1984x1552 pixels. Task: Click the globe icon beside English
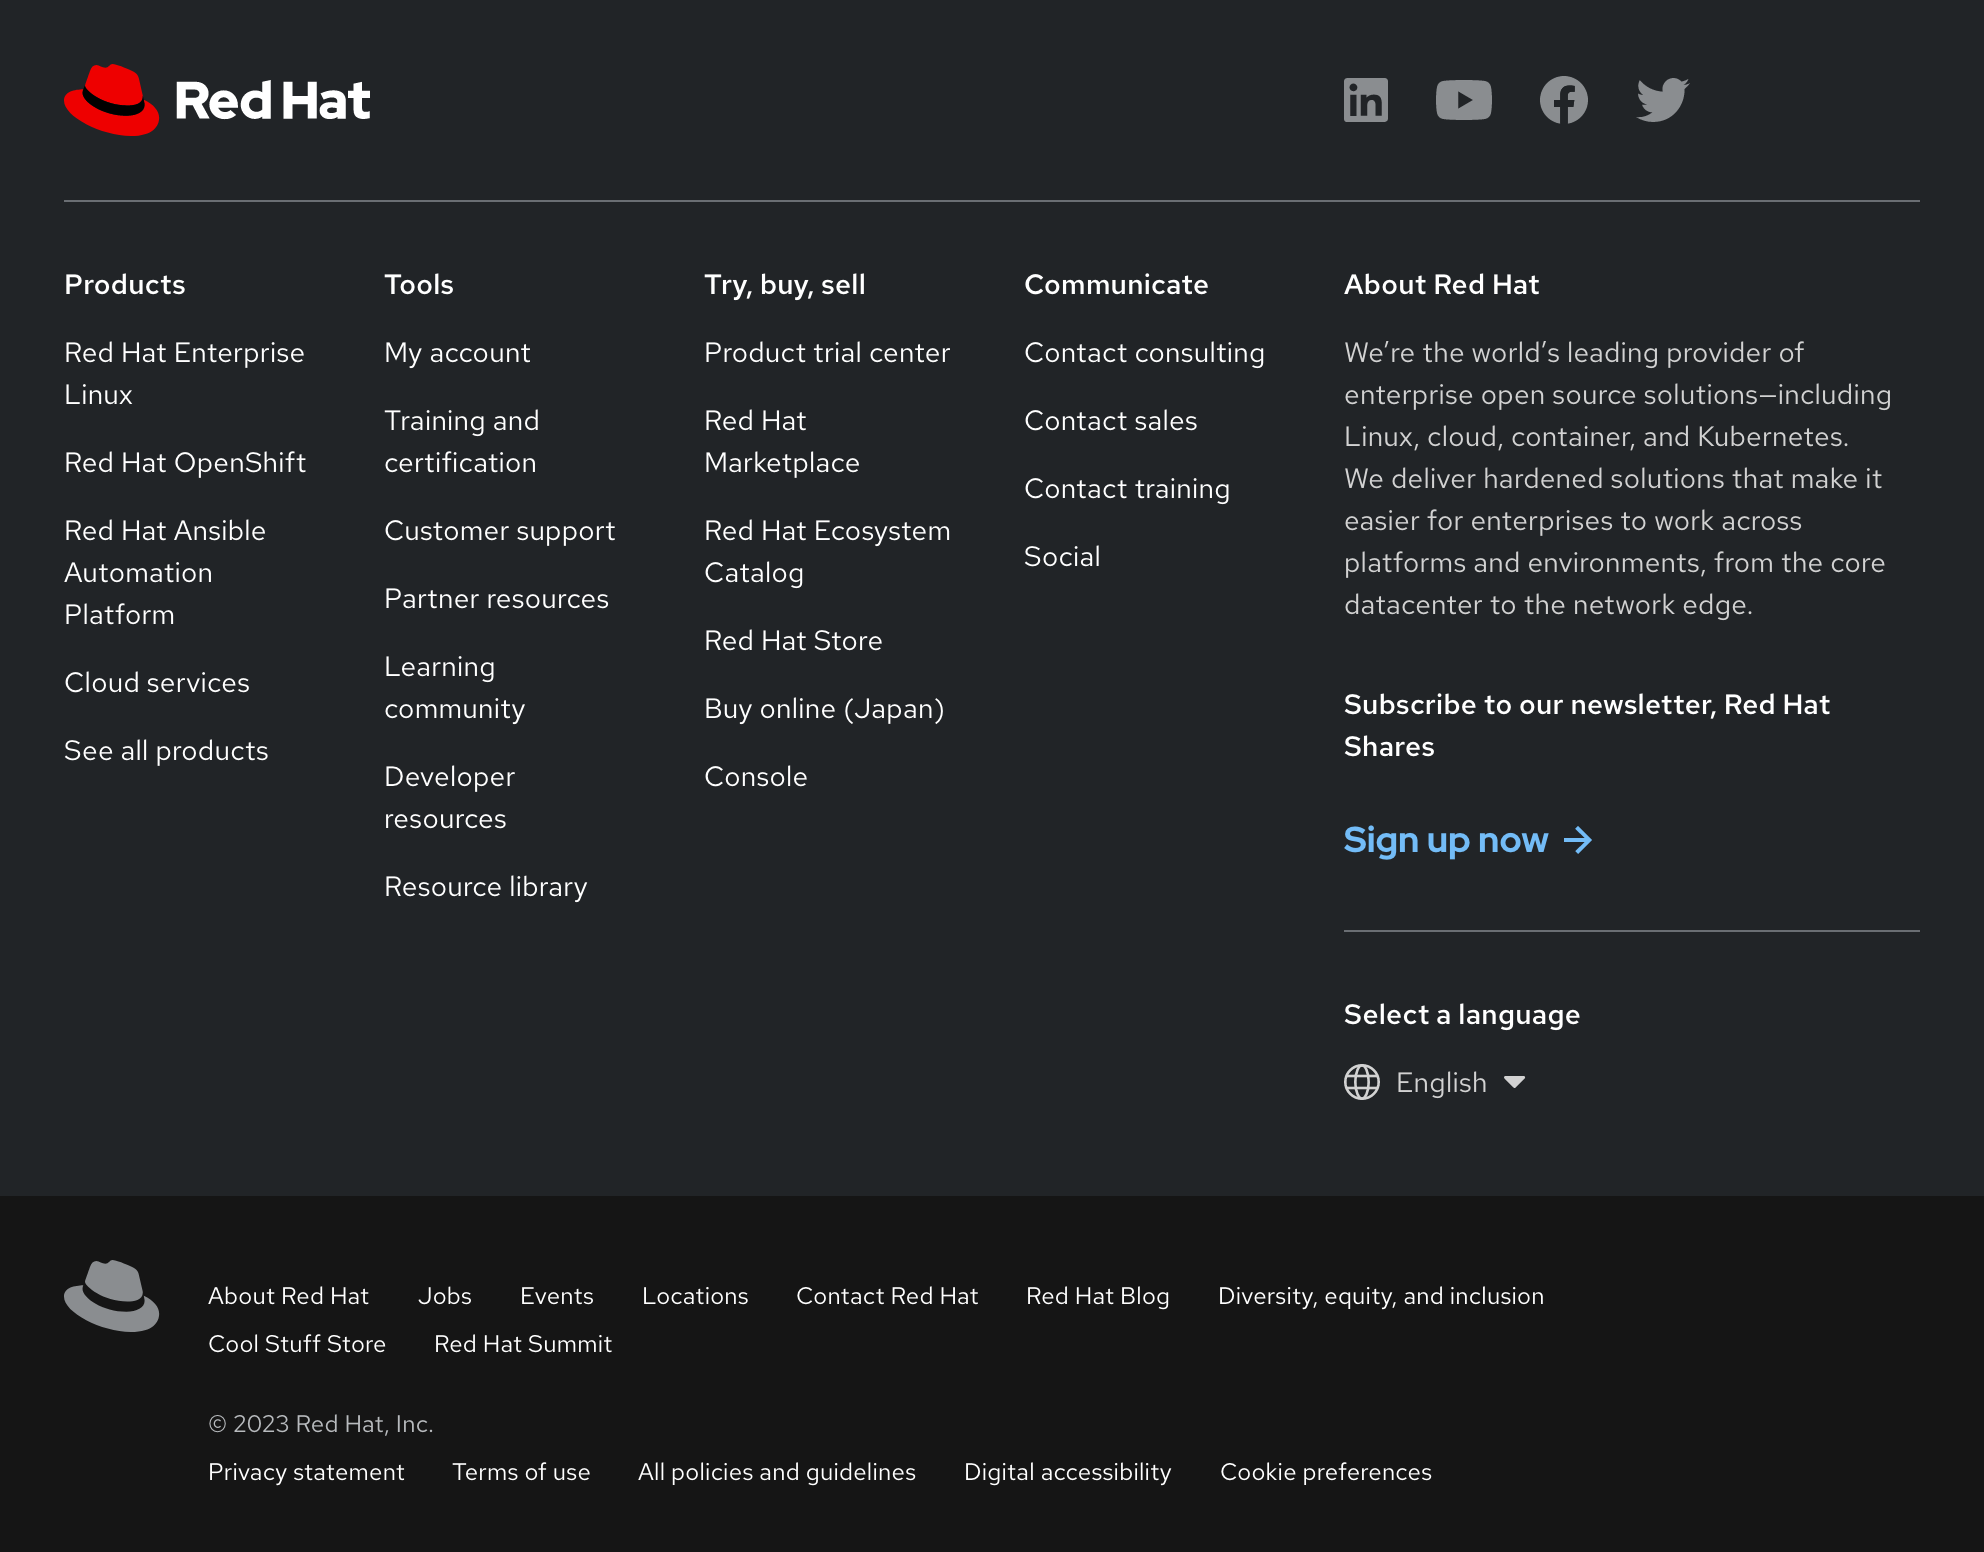point(1362,1082)
